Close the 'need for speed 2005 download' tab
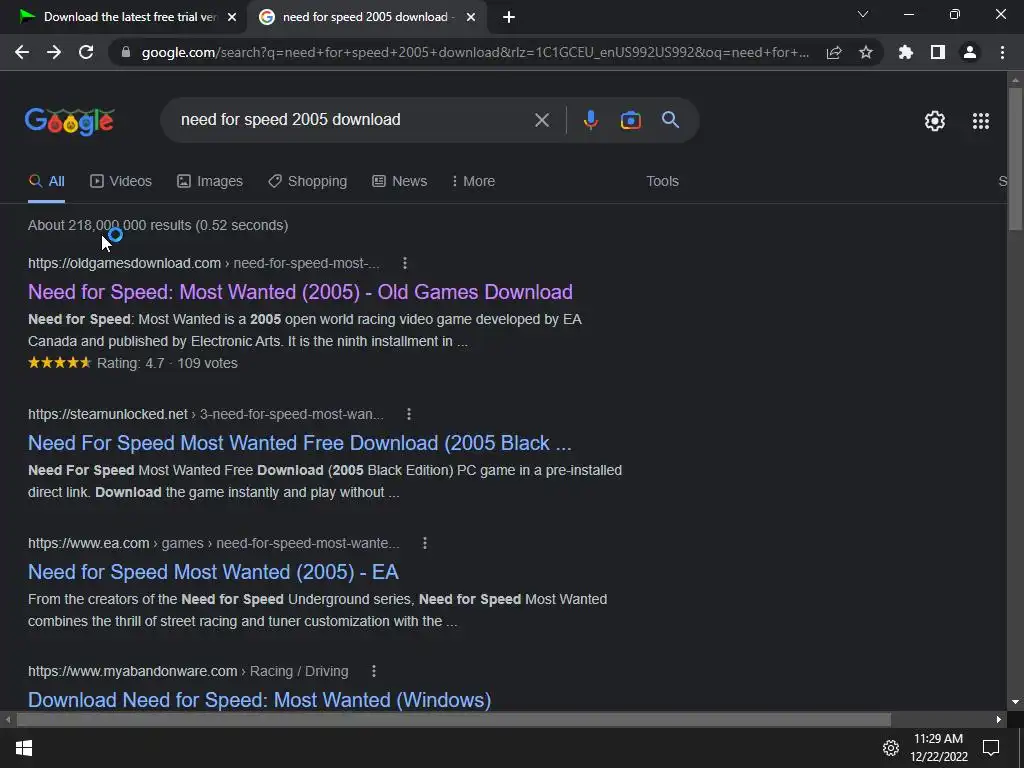 click(x=471, y=17)
